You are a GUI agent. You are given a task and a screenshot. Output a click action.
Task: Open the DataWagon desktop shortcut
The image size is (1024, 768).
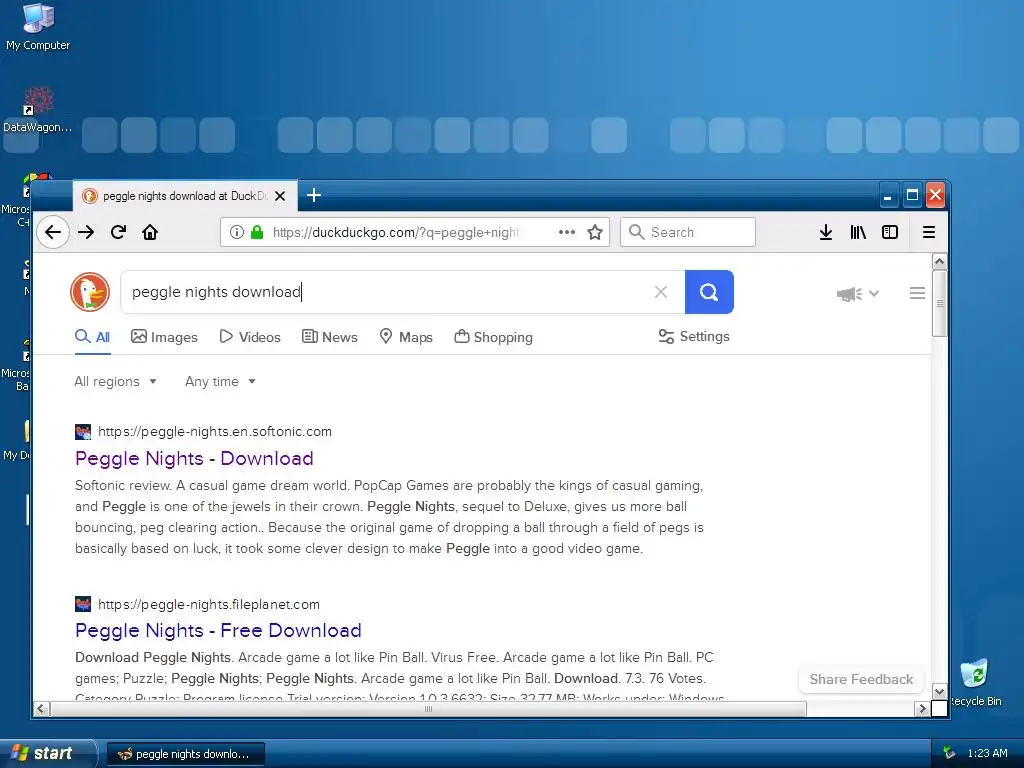pyautogui.click(x=38, y=110)
